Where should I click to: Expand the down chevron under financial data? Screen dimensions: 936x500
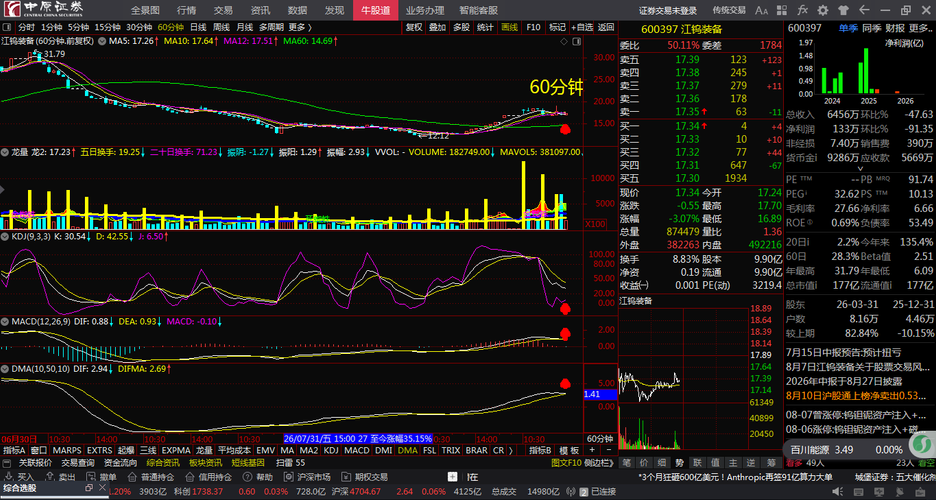860,169
